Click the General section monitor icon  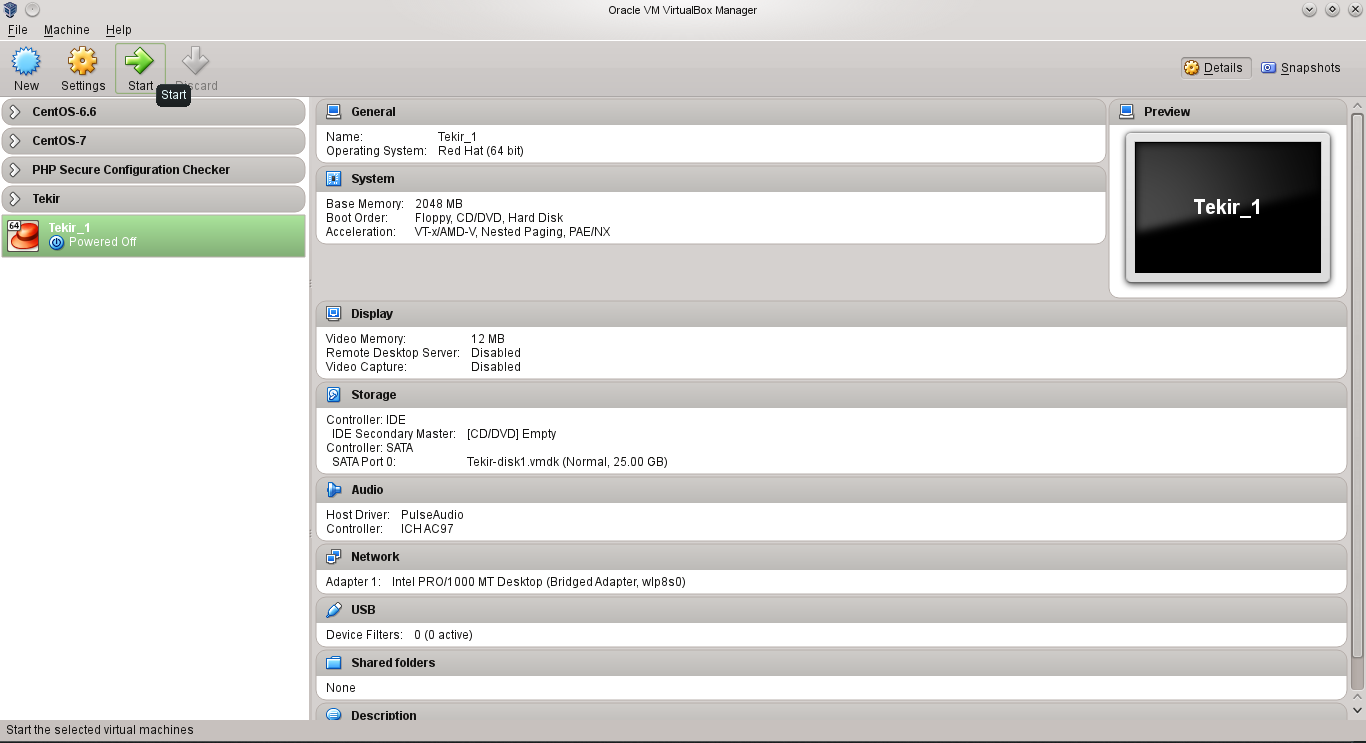[334, 112]
